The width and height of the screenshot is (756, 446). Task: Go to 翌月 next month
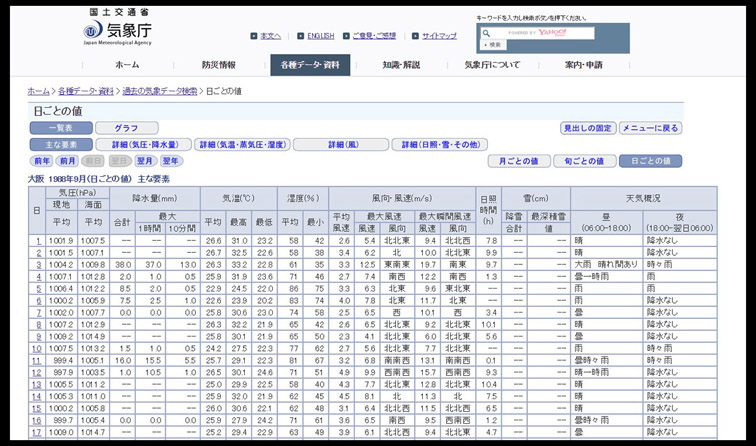pyautogui.click(x=145, y=161)
